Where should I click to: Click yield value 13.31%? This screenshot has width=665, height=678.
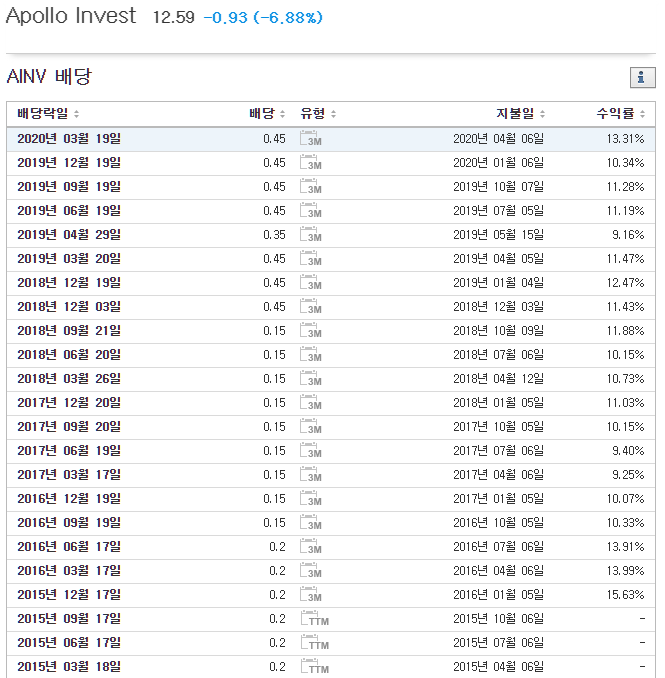[625, 139]
